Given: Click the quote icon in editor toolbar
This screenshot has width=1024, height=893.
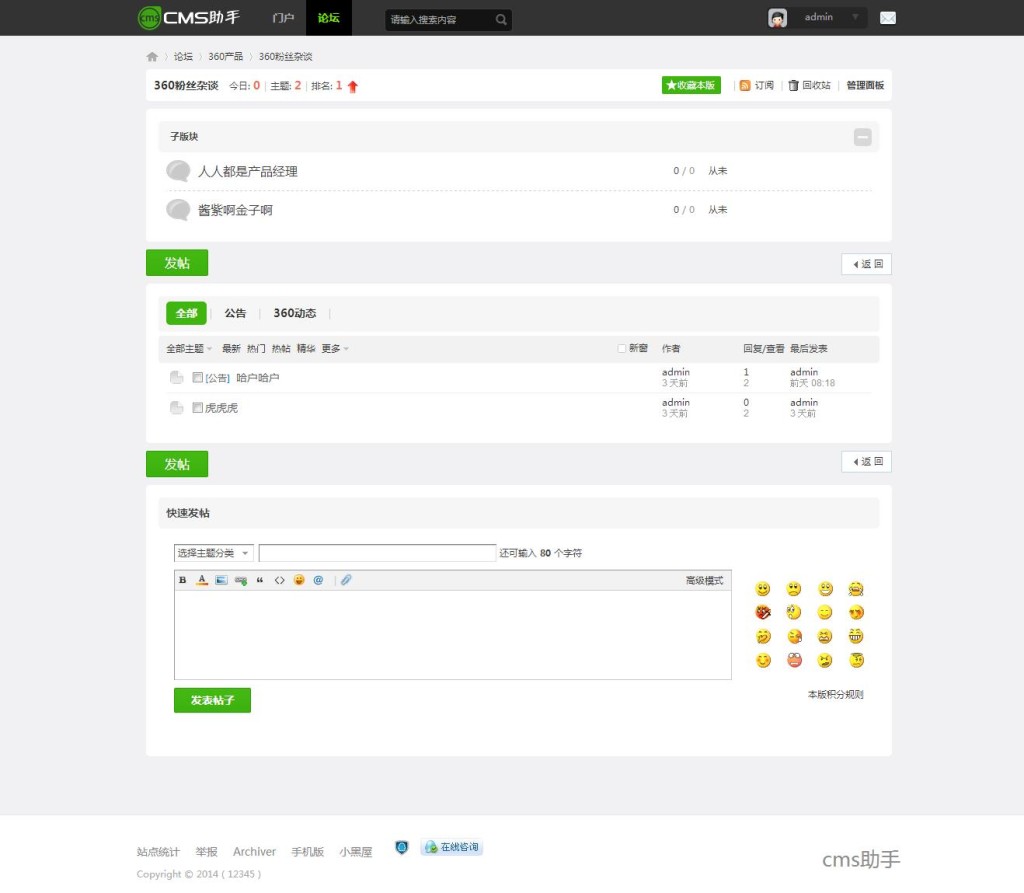Looking at the screenshot, I should point(260,580).
